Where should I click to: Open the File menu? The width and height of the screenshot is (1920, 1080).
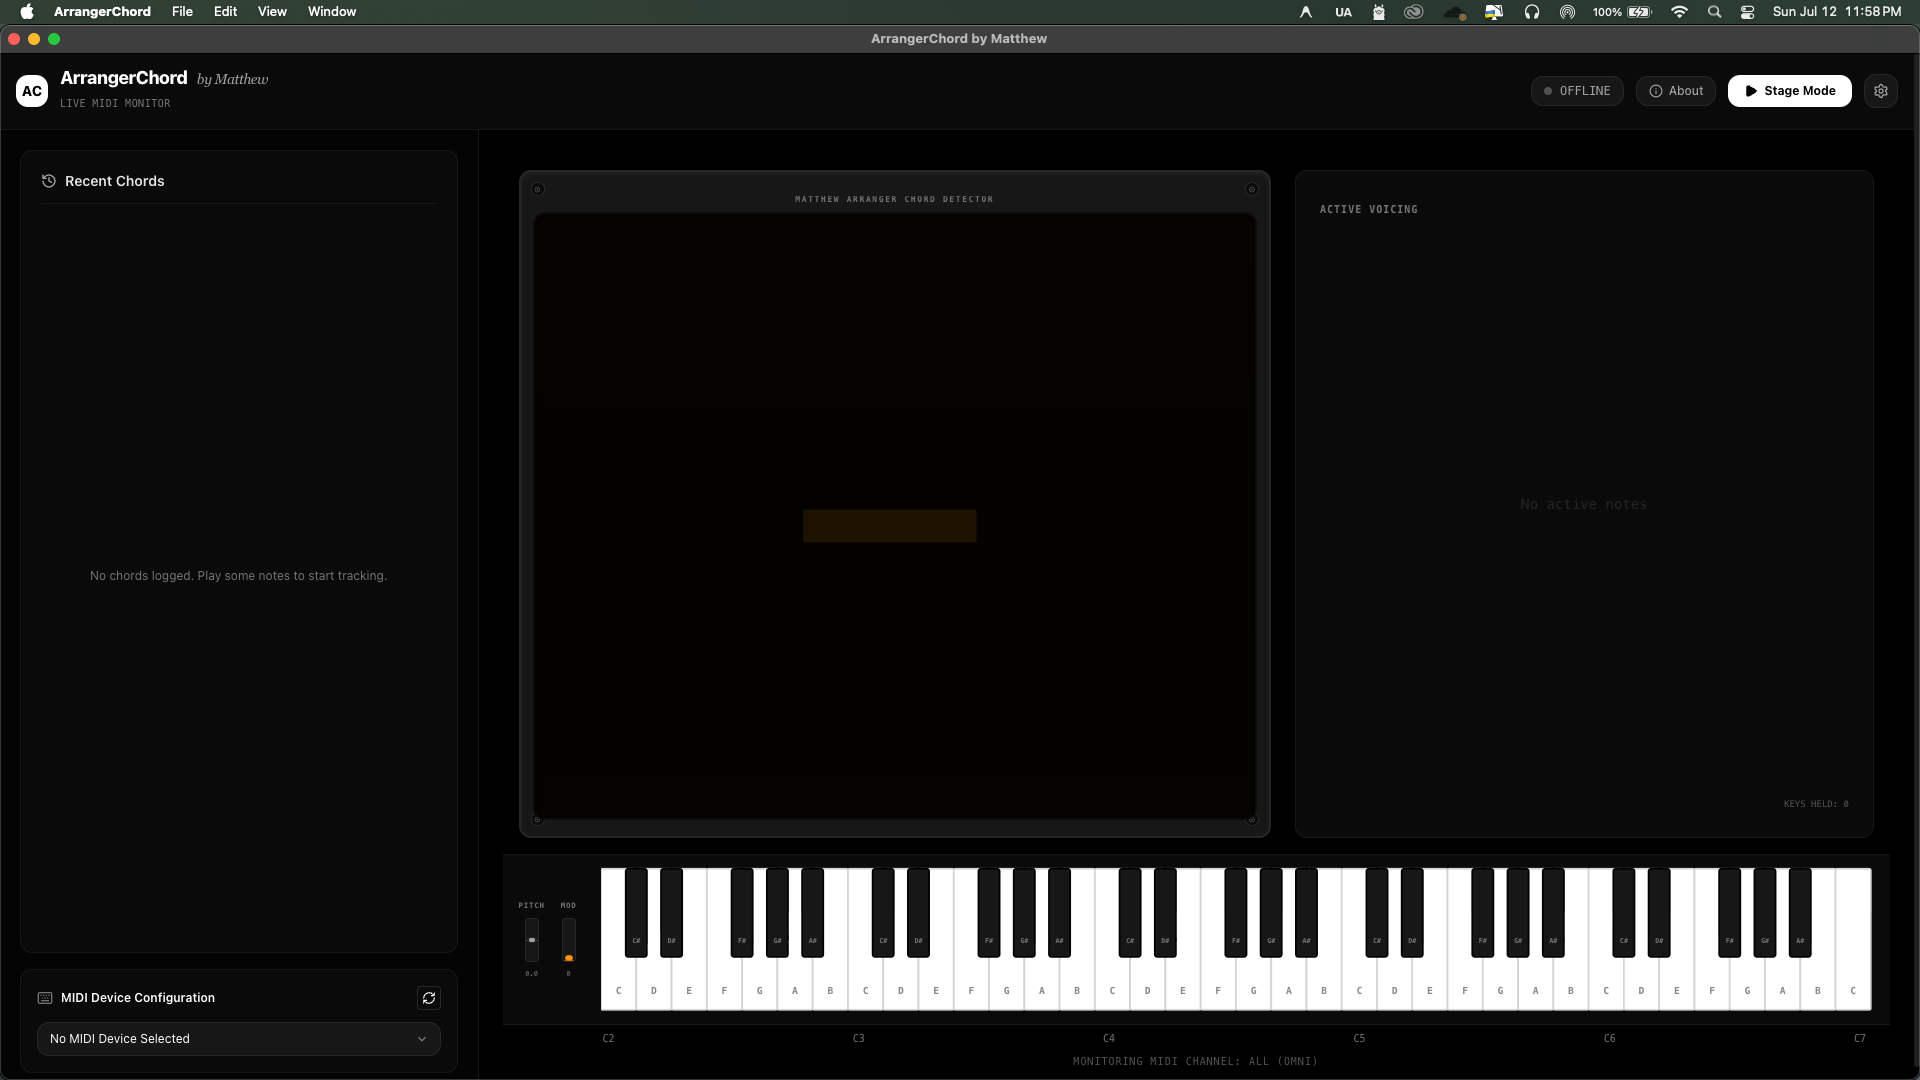pos(182,12)
